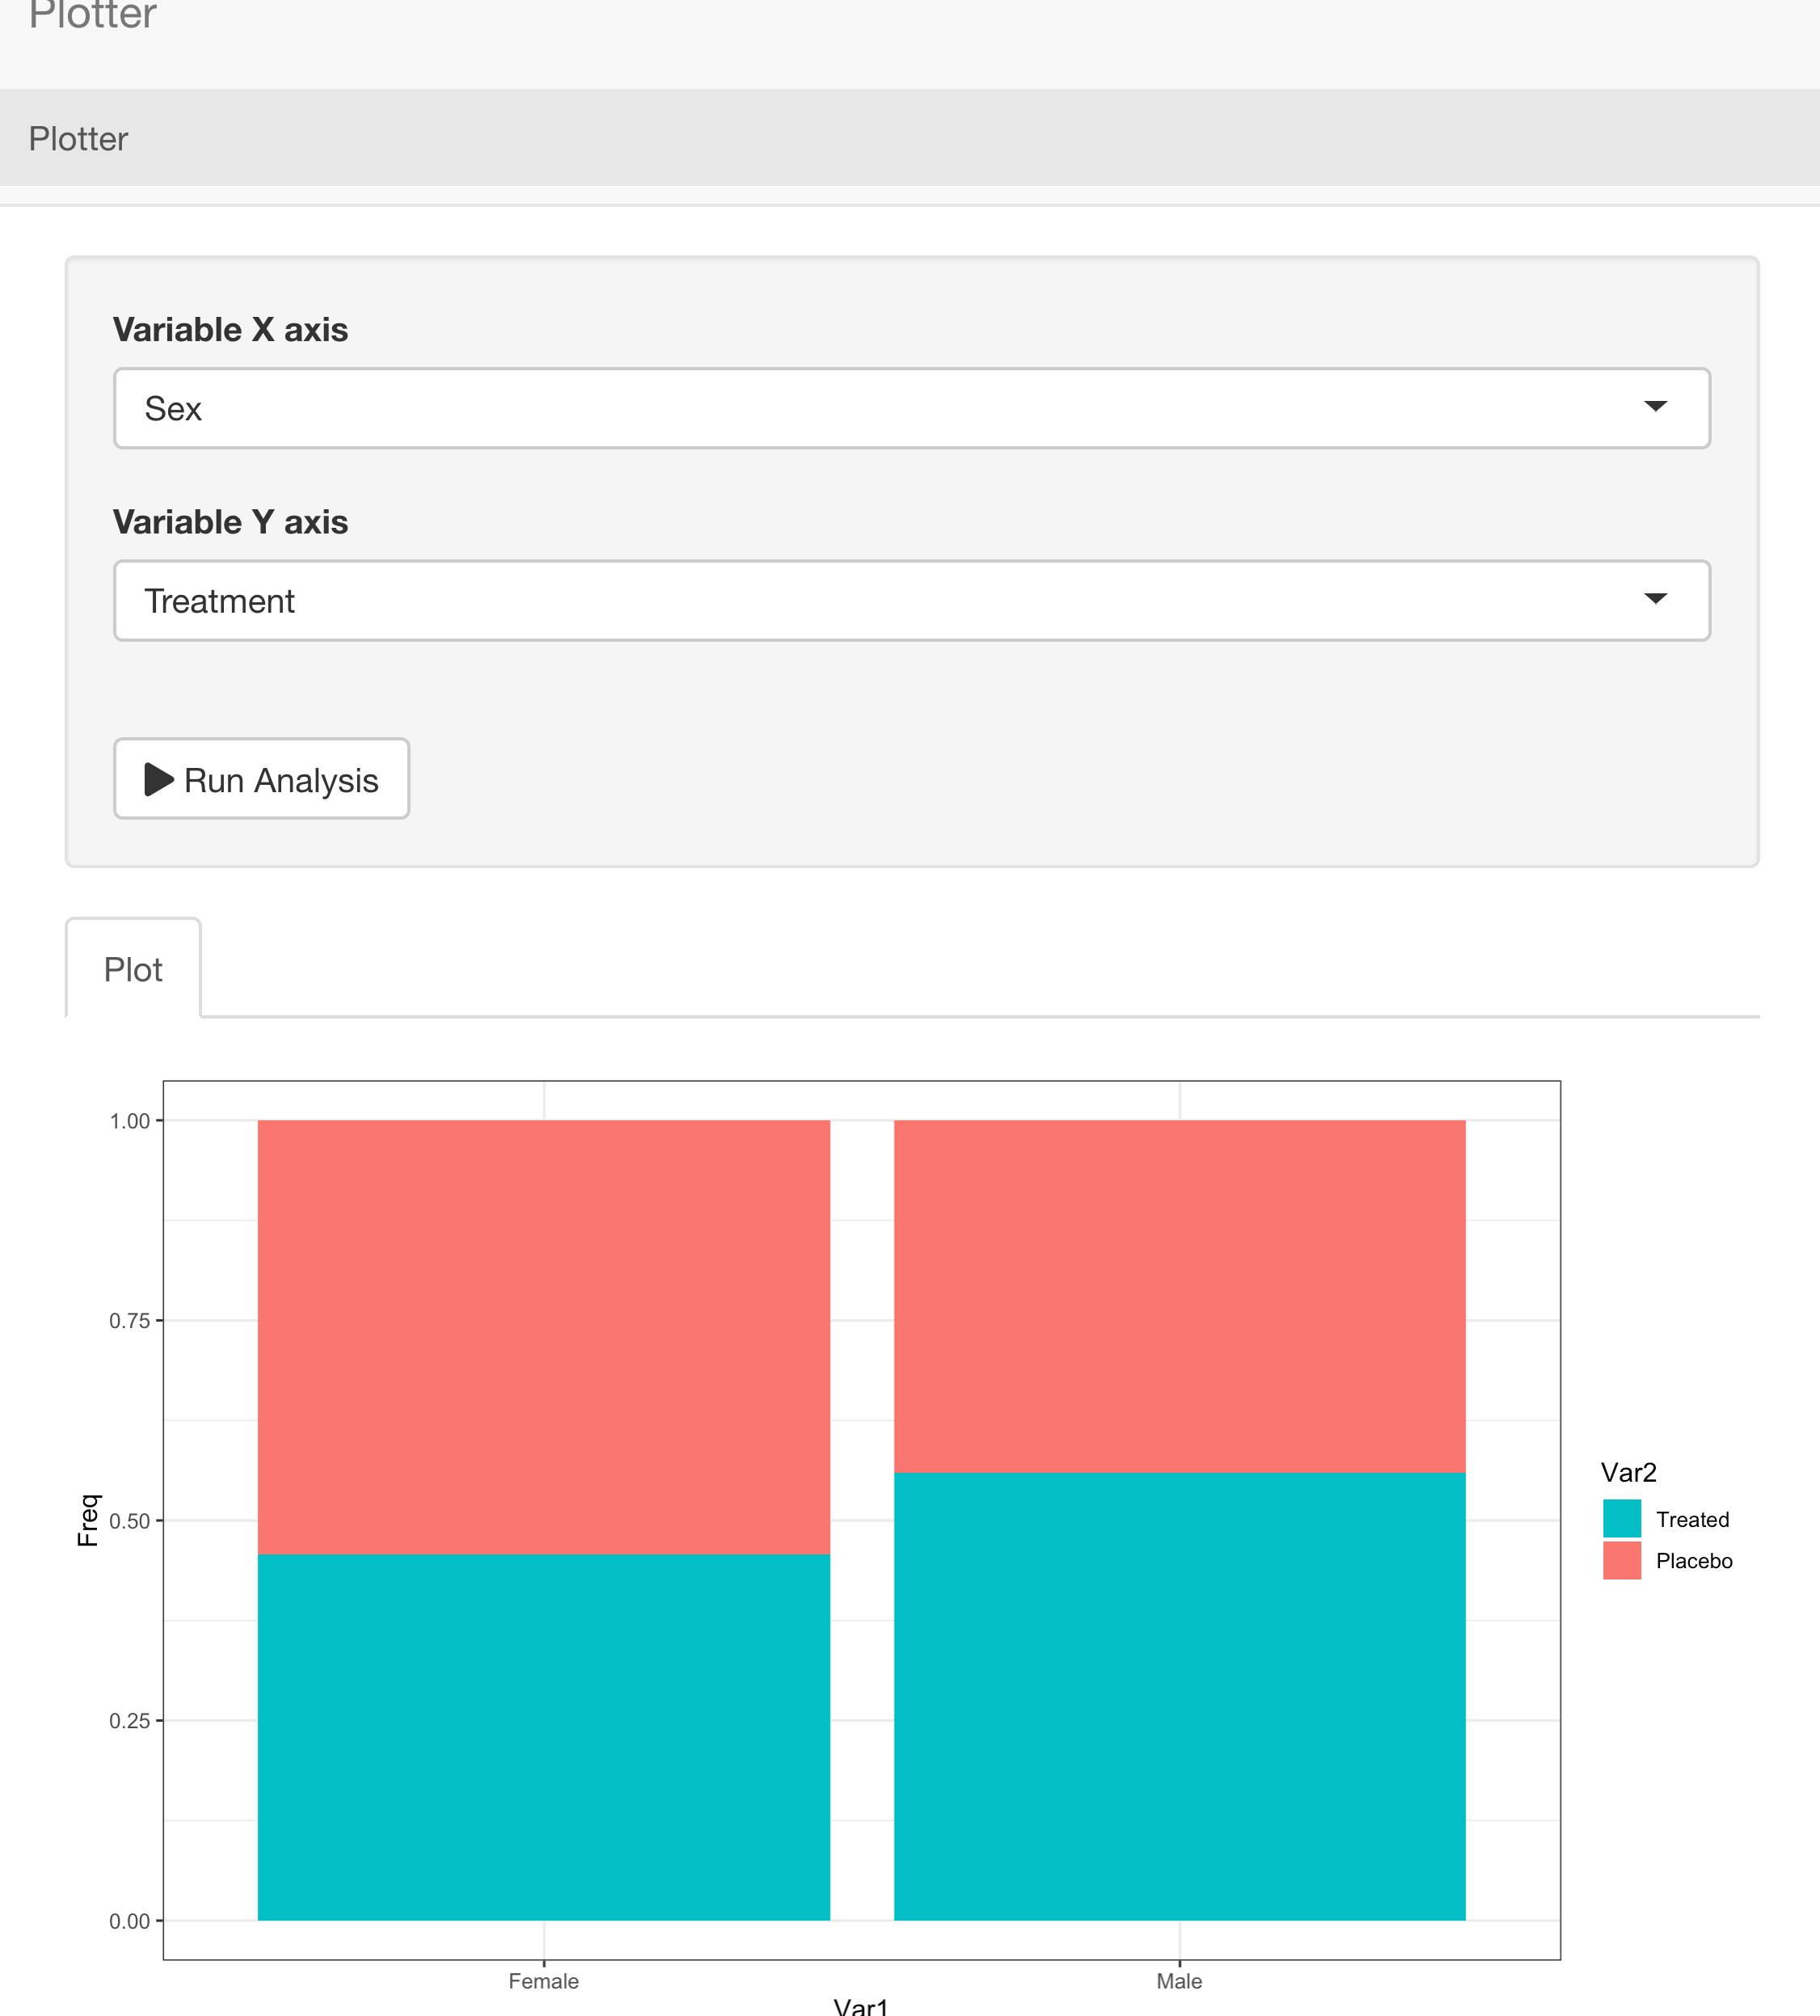Click the Male teal bar segment
Screen dimensions: 1820x2016
point(1180,1697)
